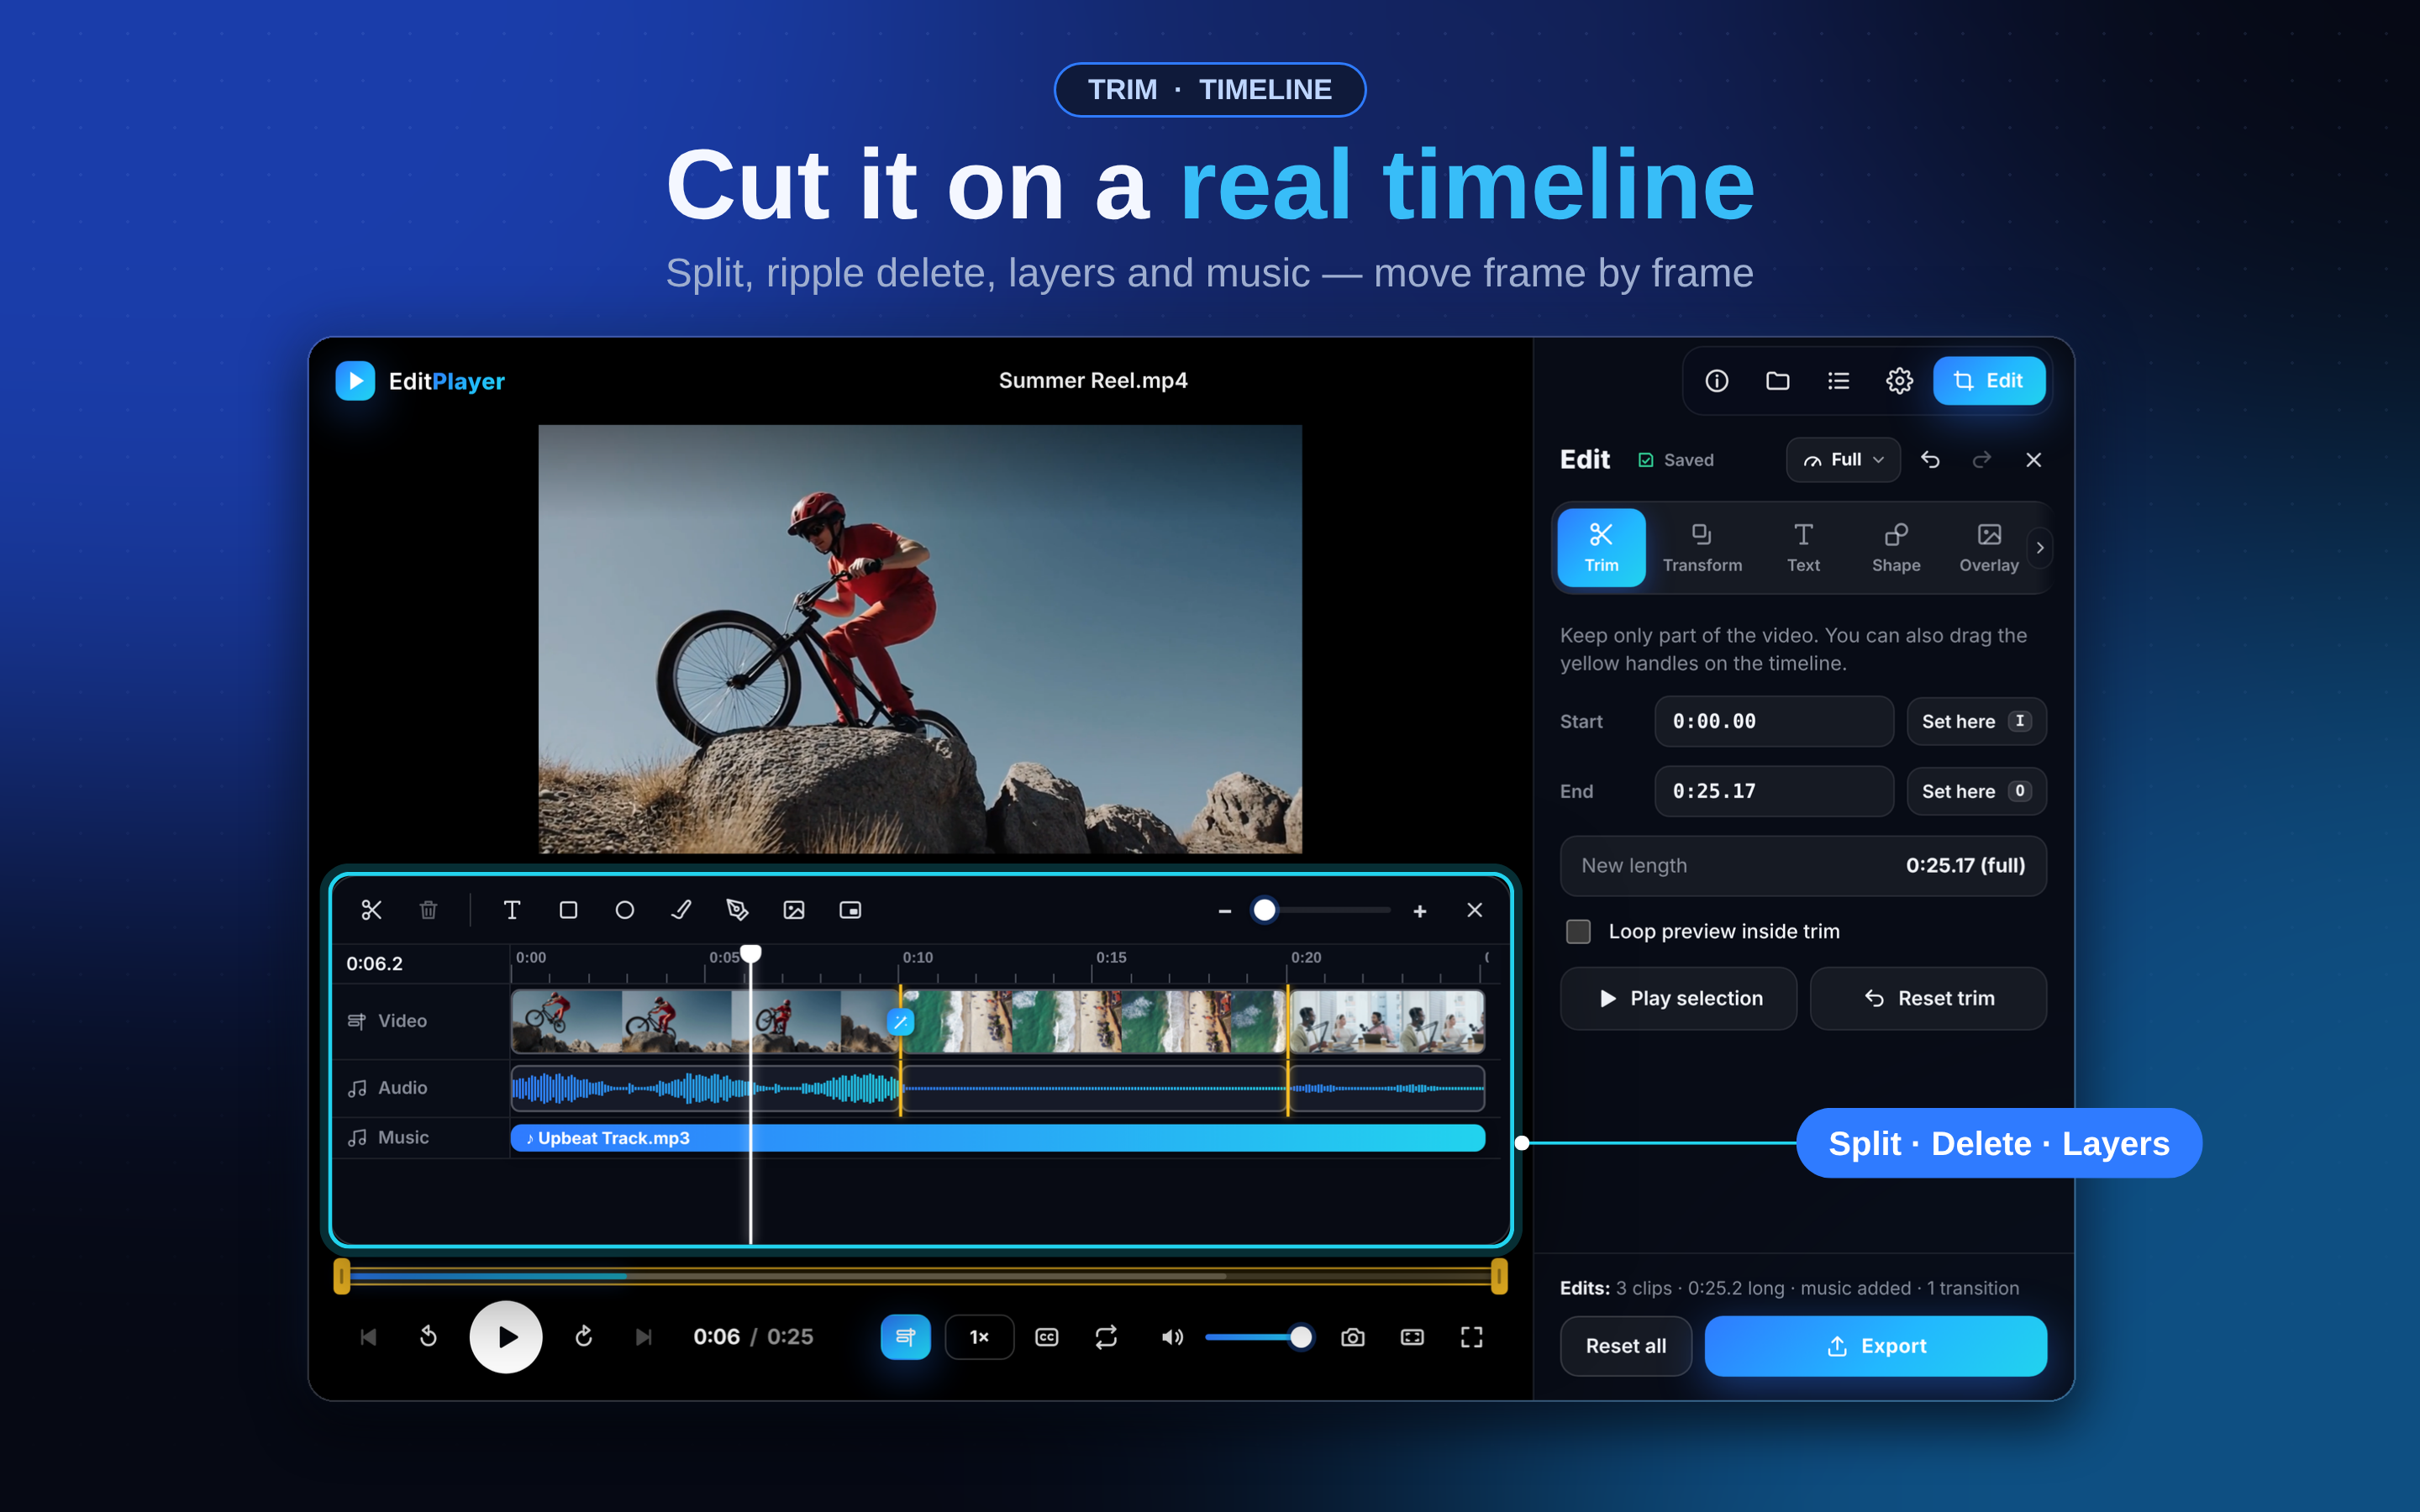This screenshot has height=1512, width=2420.
Task: Click the volume slider knob
Action: (1300, 1337)
